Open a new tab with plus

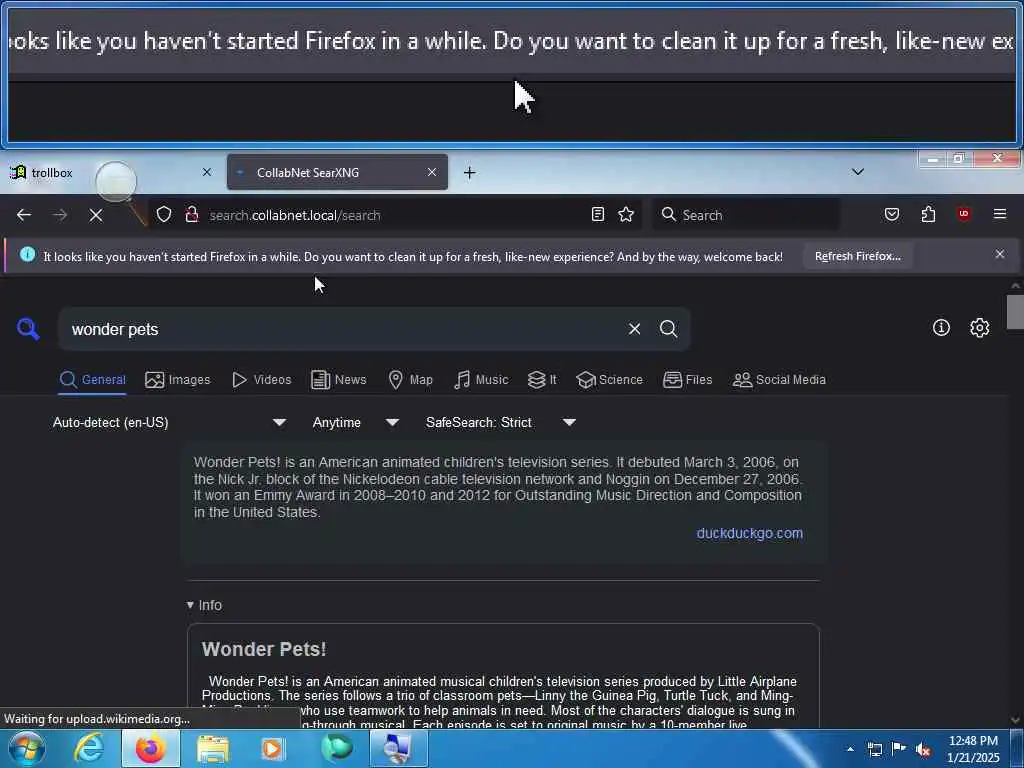pos(469,172)
